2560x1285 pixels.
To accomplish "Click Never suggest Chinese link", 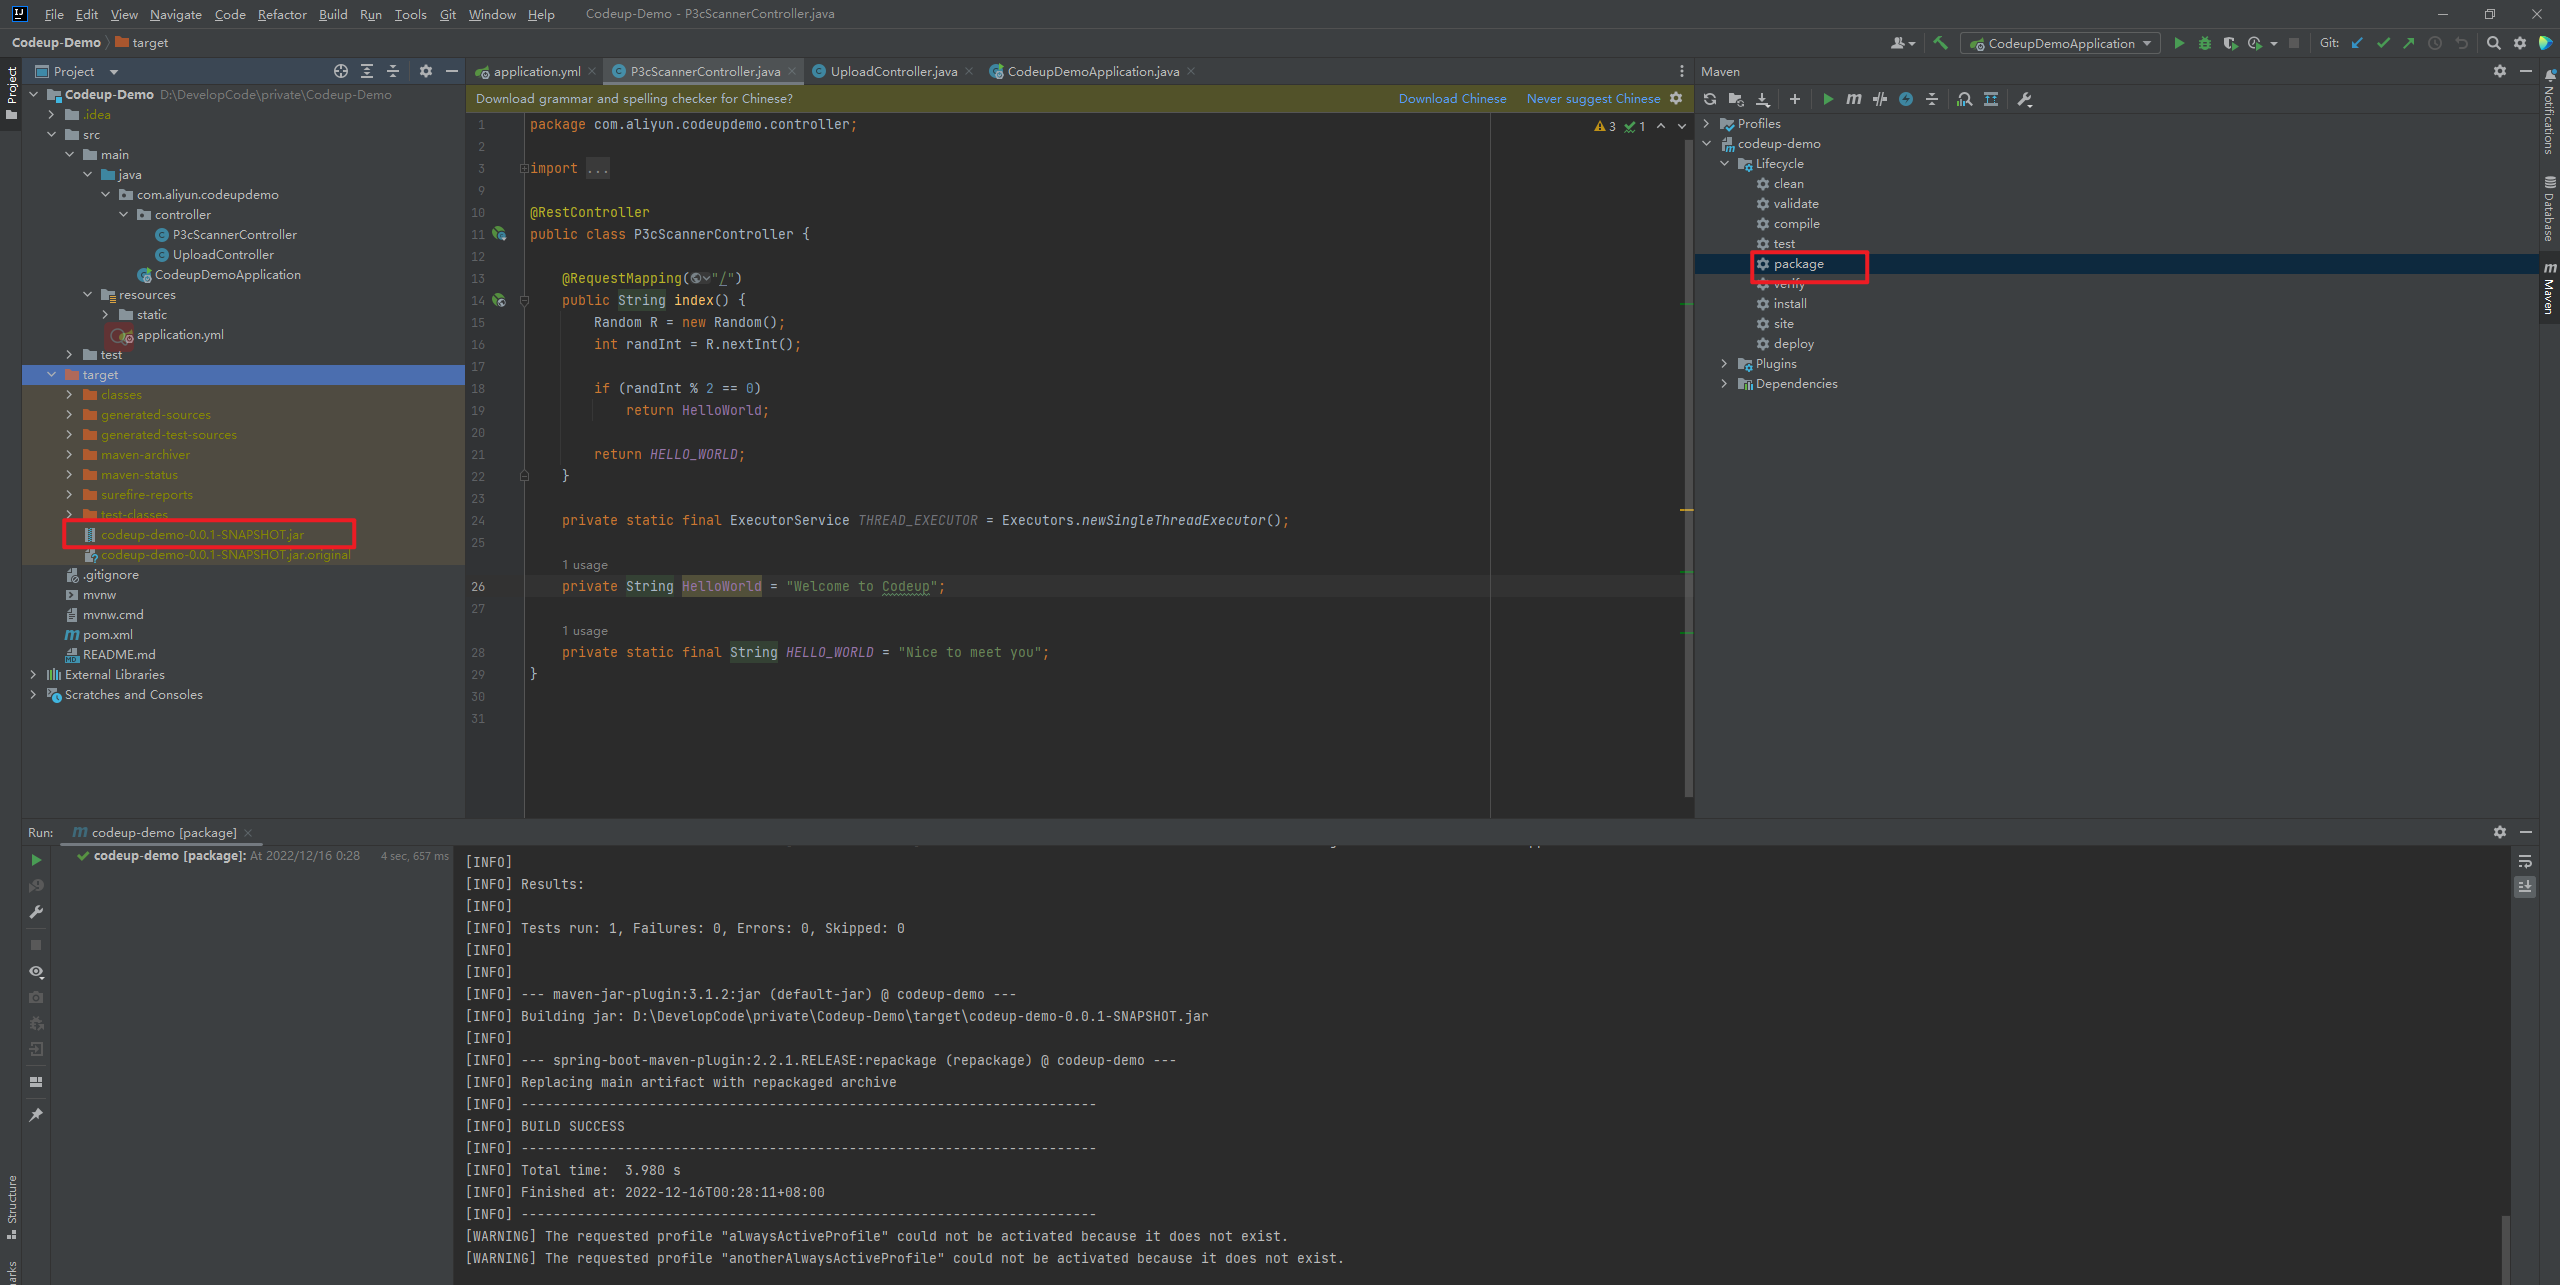I will [x=1592, y=98].
